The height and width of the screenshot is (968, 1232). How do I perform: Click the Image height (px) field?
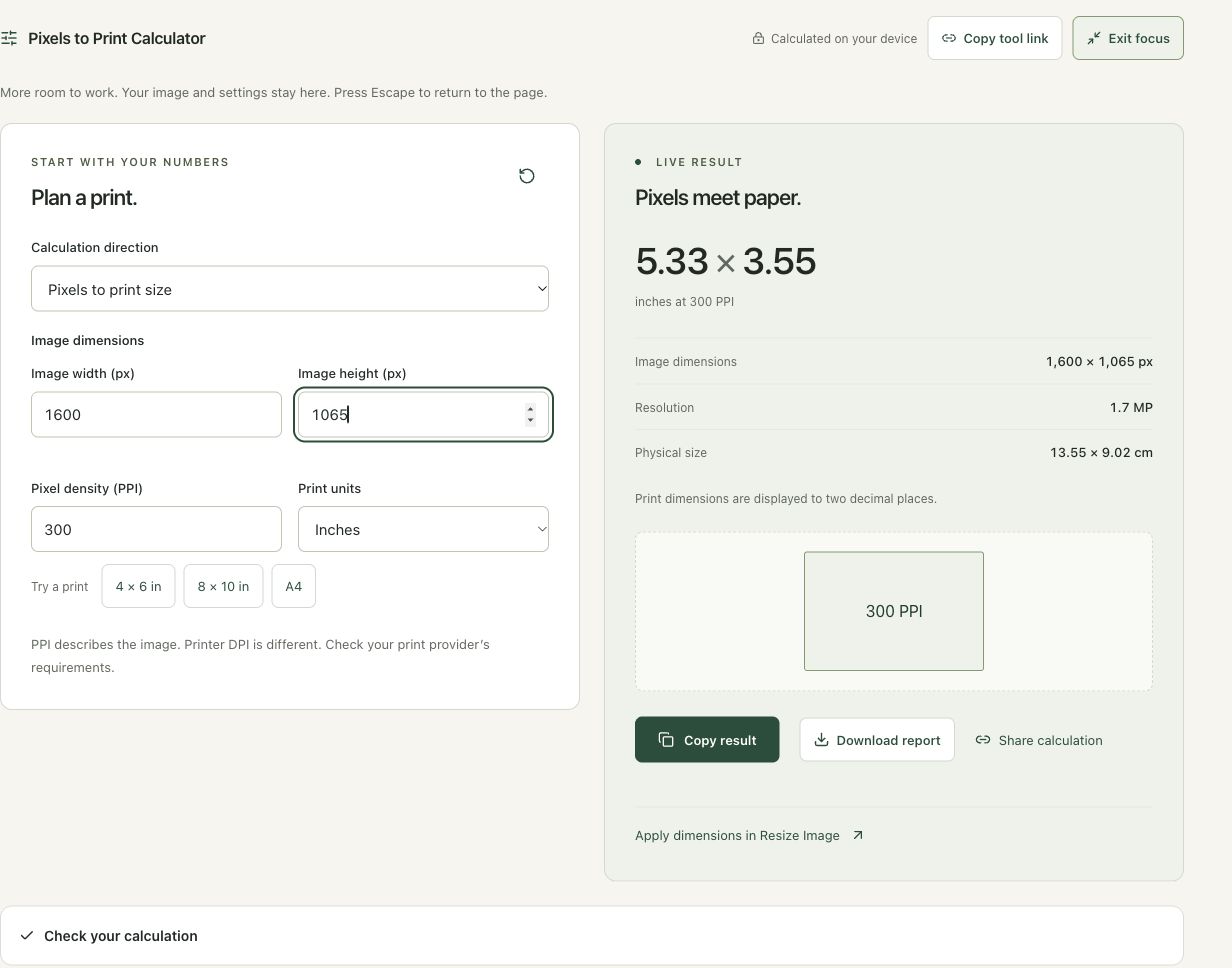point(423,414)
